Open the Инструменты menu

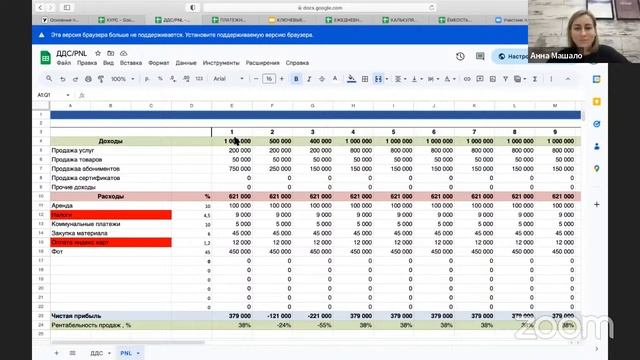pos(221,63)
